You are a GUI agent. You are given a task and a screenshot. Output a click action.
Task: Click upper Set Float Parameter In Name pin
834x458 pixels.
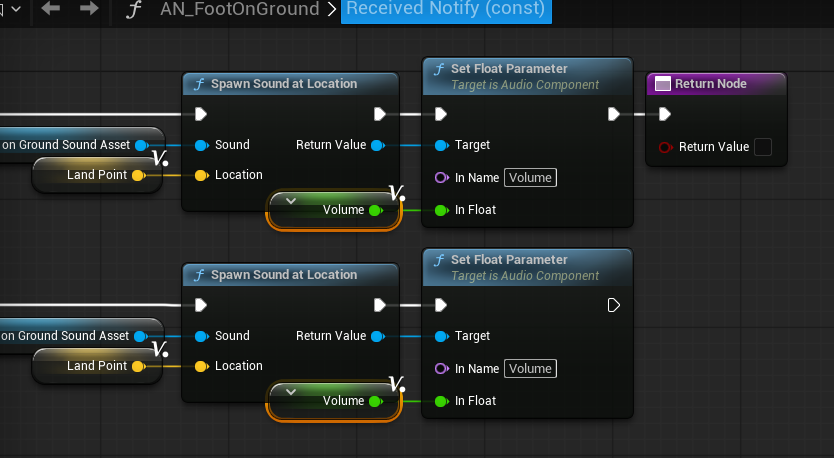tap(441, 178)
